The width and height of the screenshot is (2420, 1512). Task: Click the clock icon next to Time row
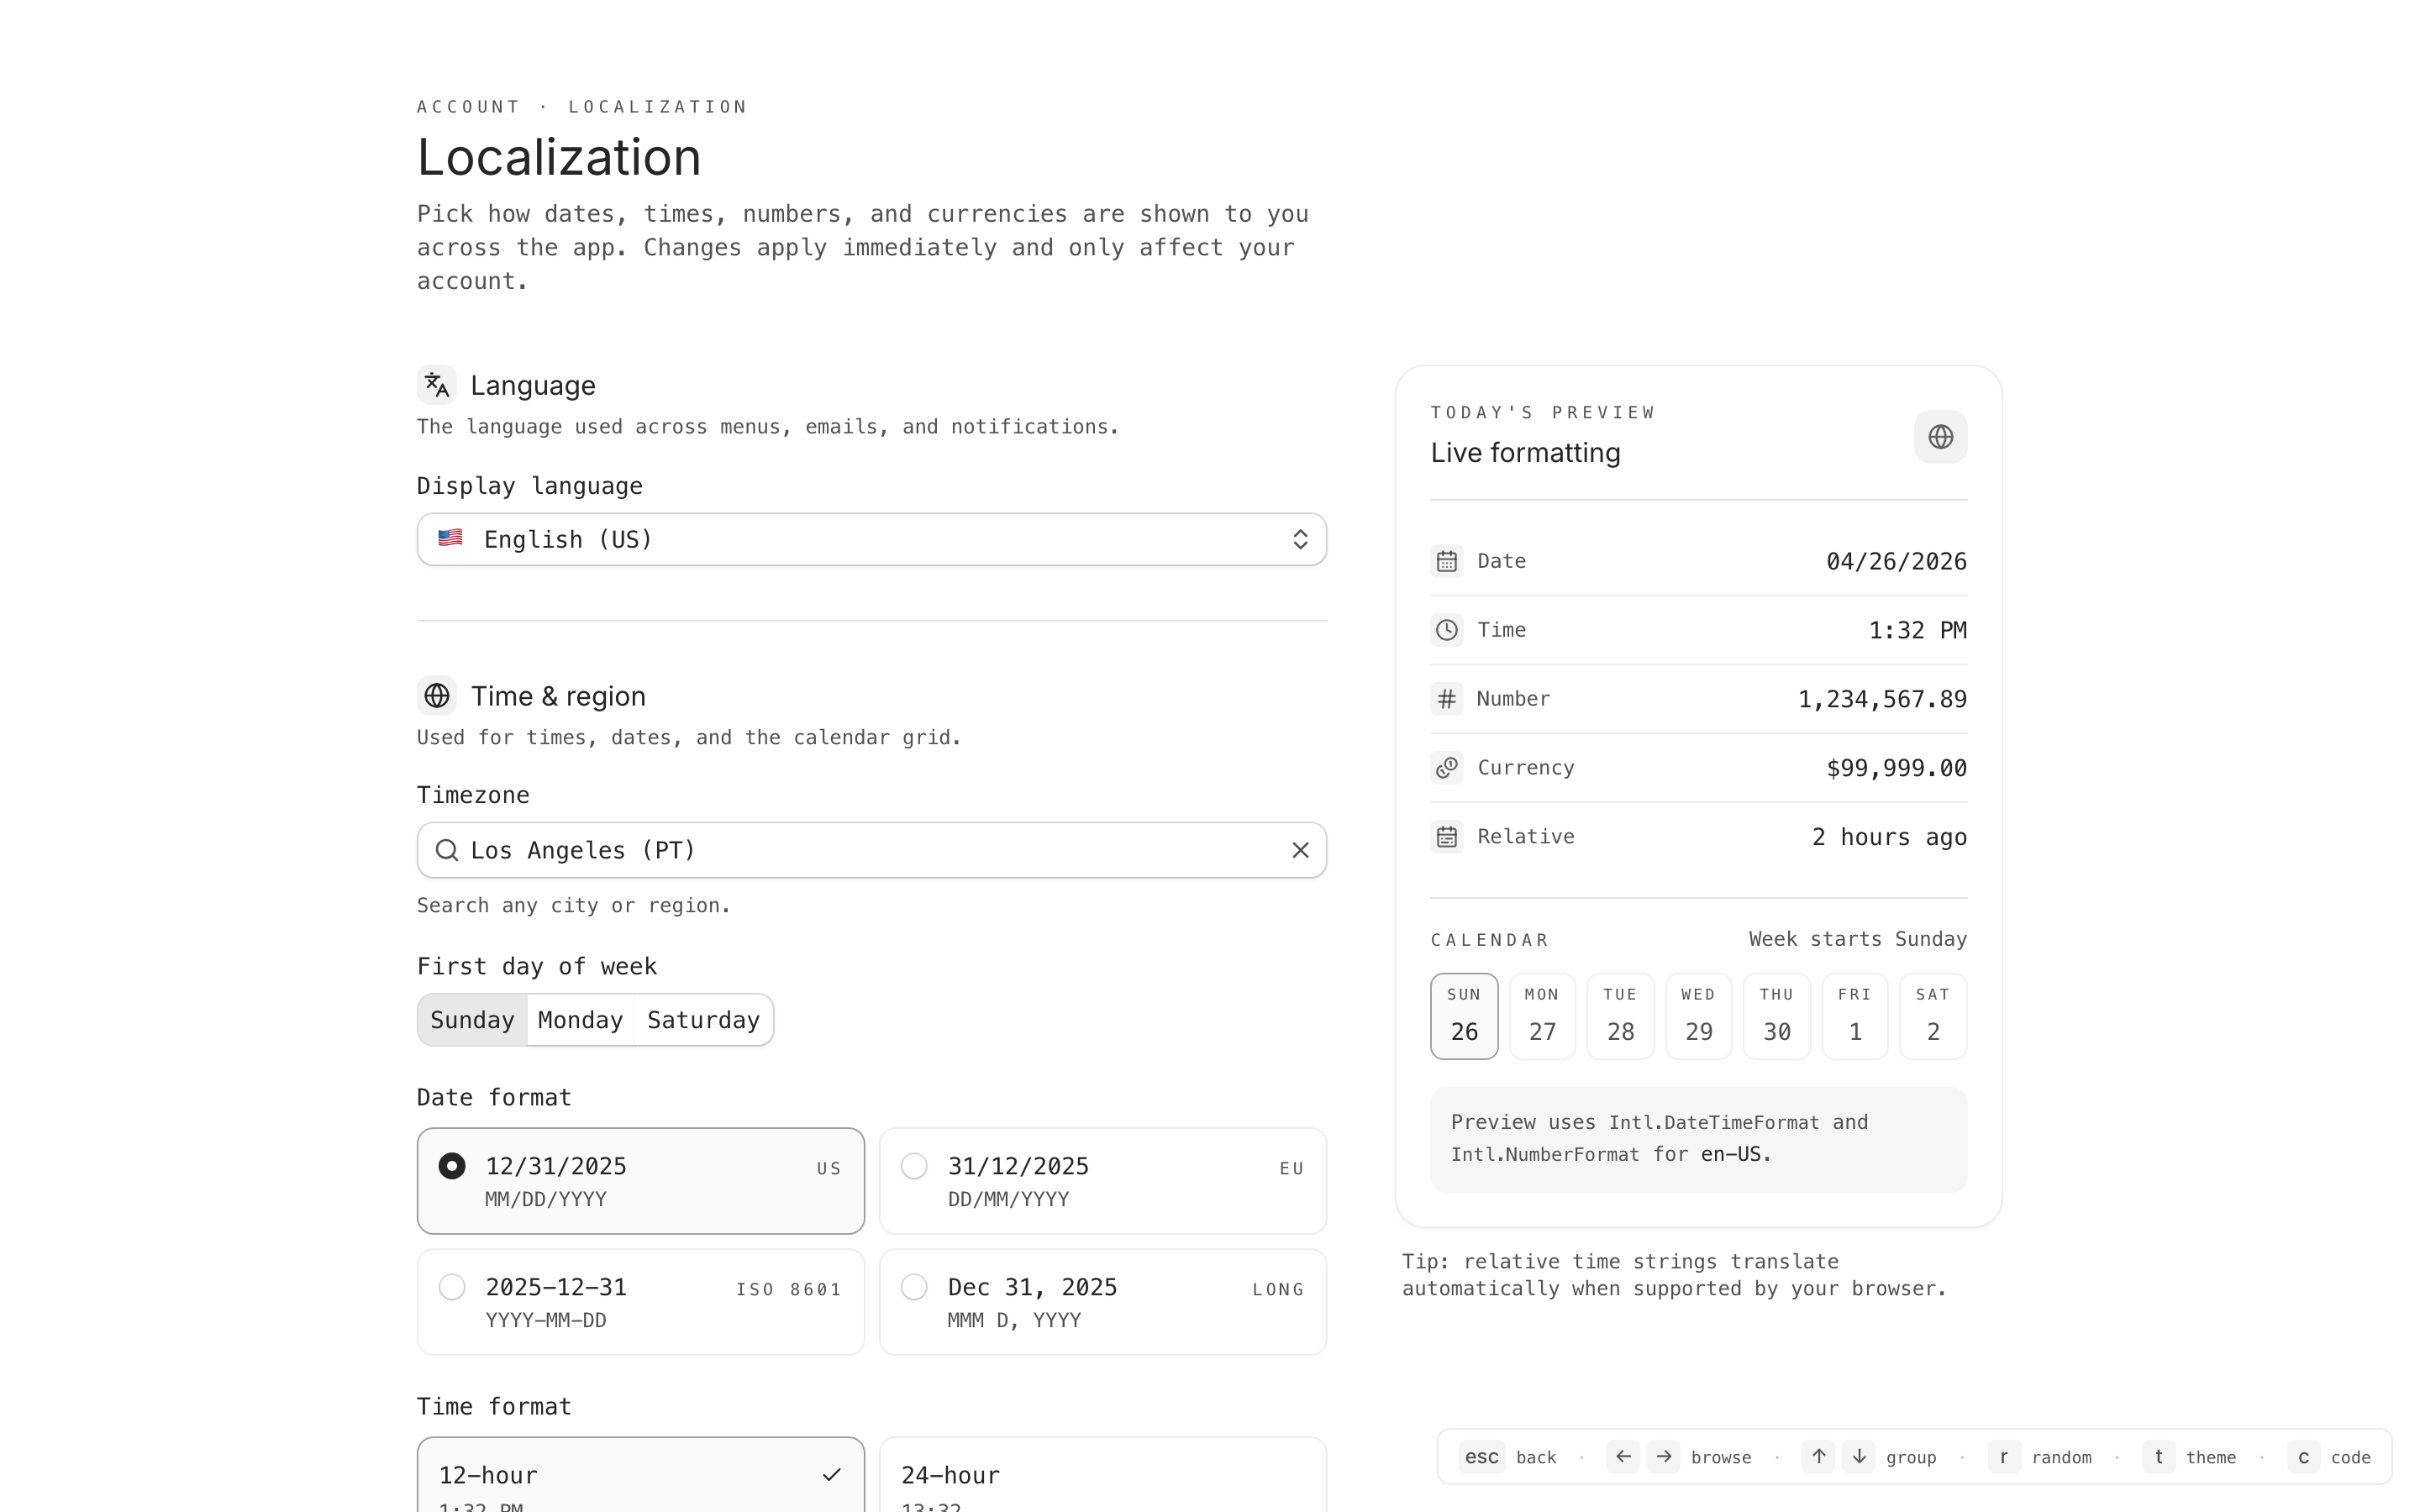point(1446,630)
